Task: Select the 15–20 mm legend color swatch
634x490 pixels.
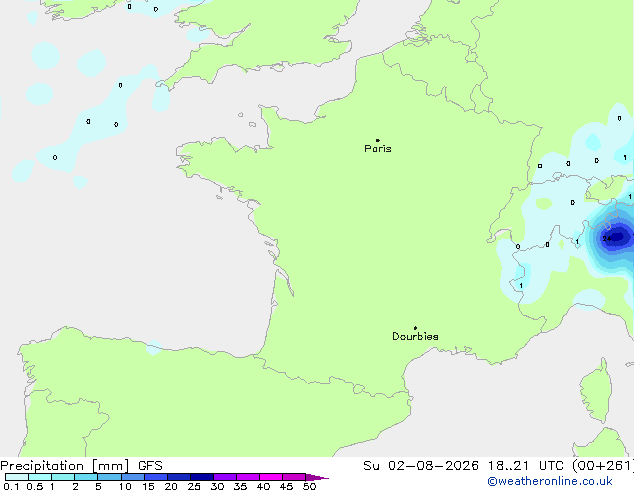Action: point(156,477)
